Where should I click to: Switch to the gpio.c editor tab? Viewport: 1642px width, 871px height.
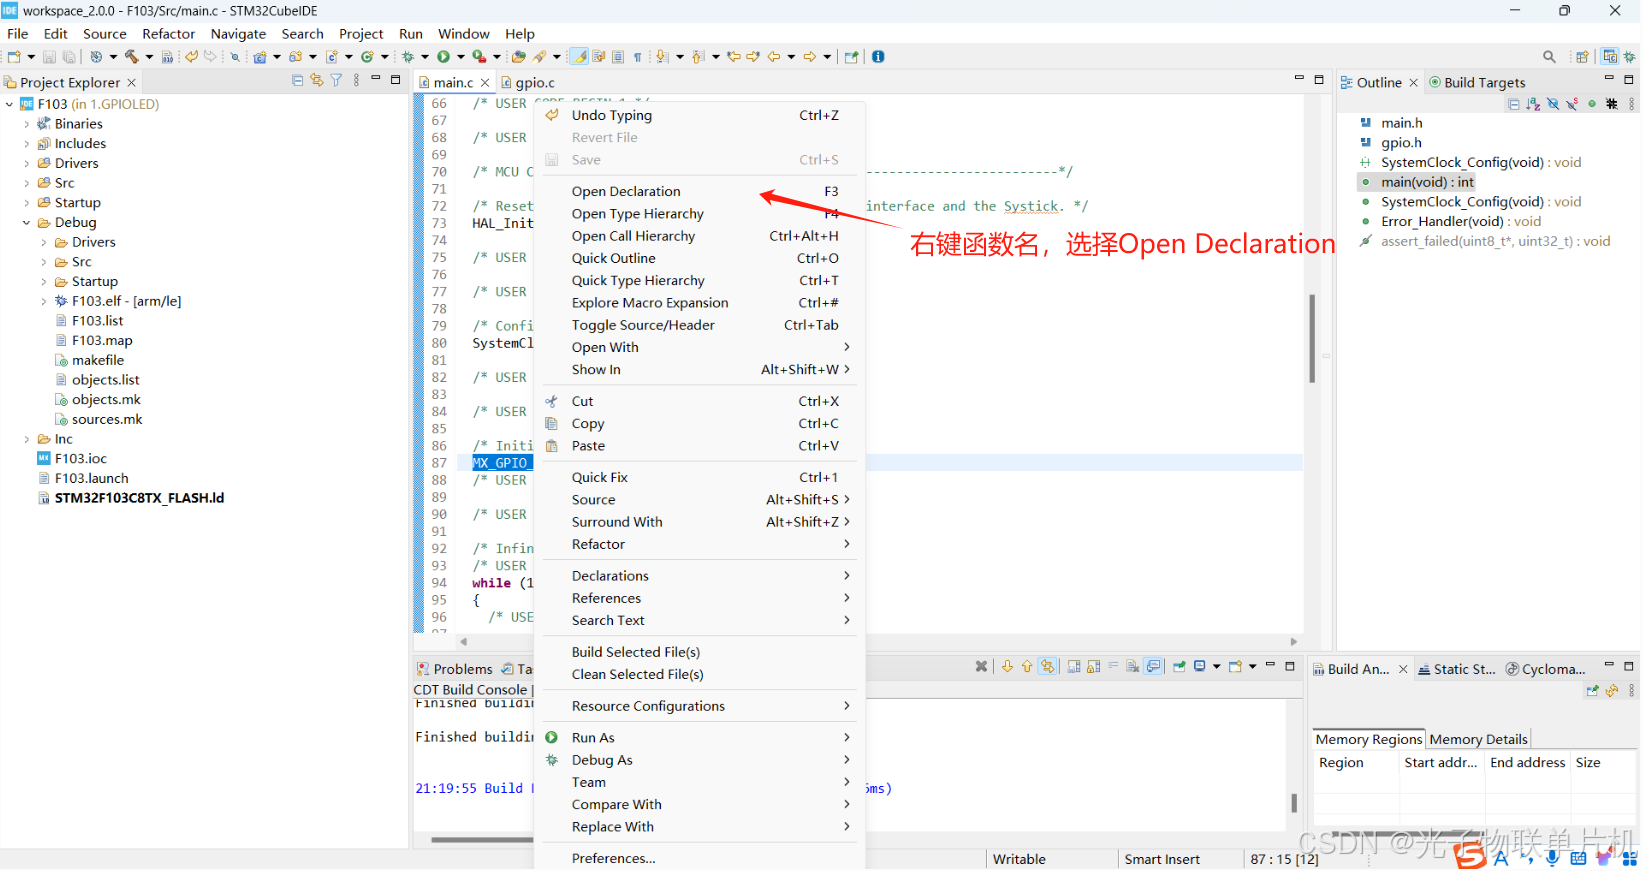pyautogui.click(x=528, y=82)
